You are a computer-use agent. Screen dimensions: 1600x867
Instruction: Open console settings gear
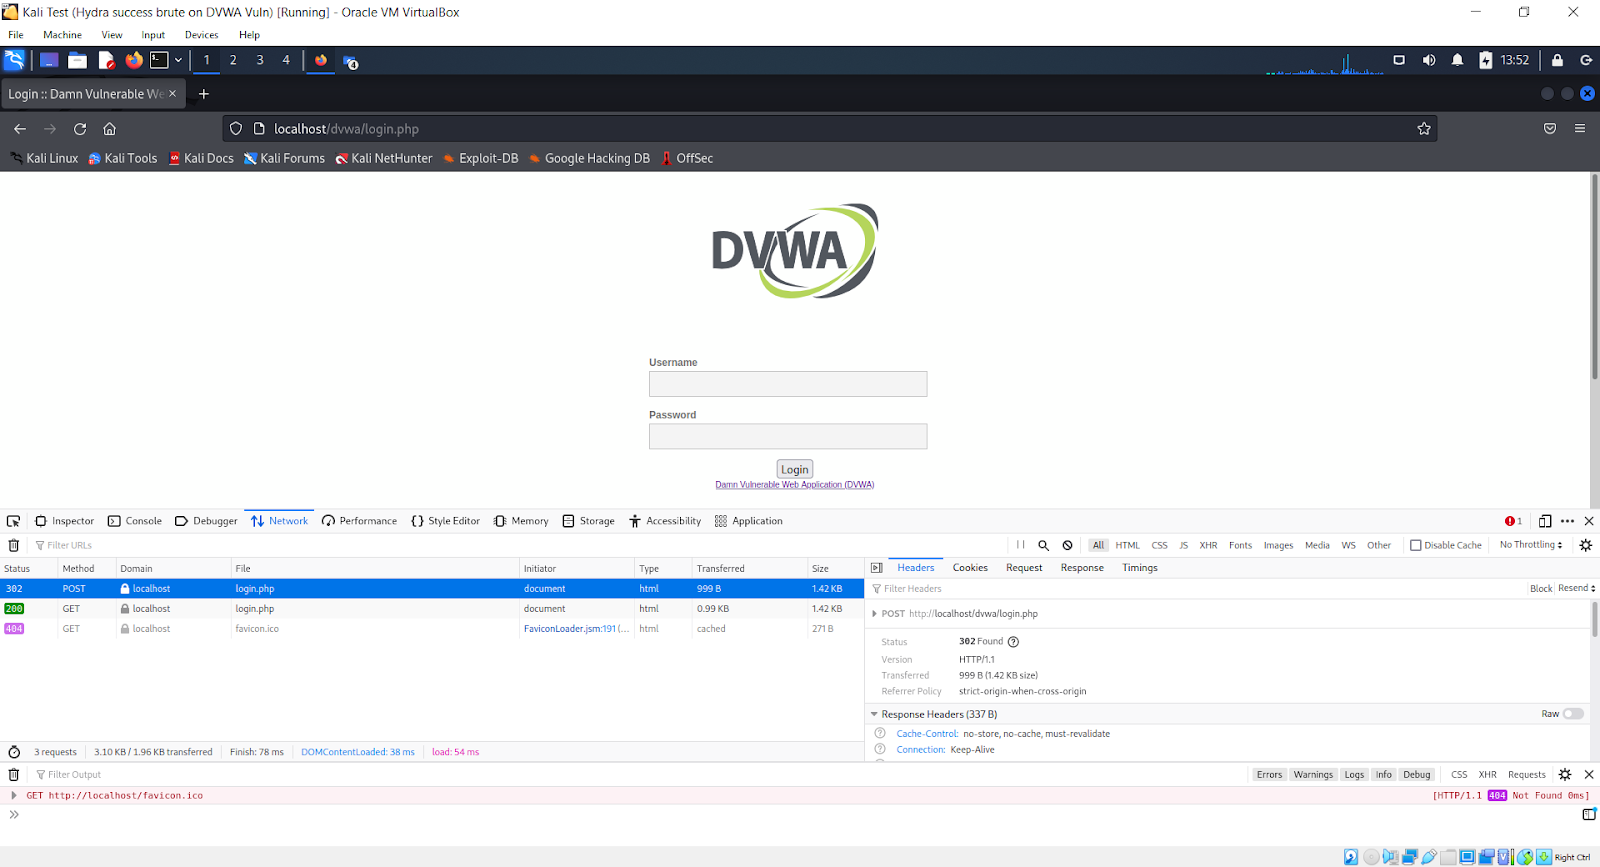1565,775
